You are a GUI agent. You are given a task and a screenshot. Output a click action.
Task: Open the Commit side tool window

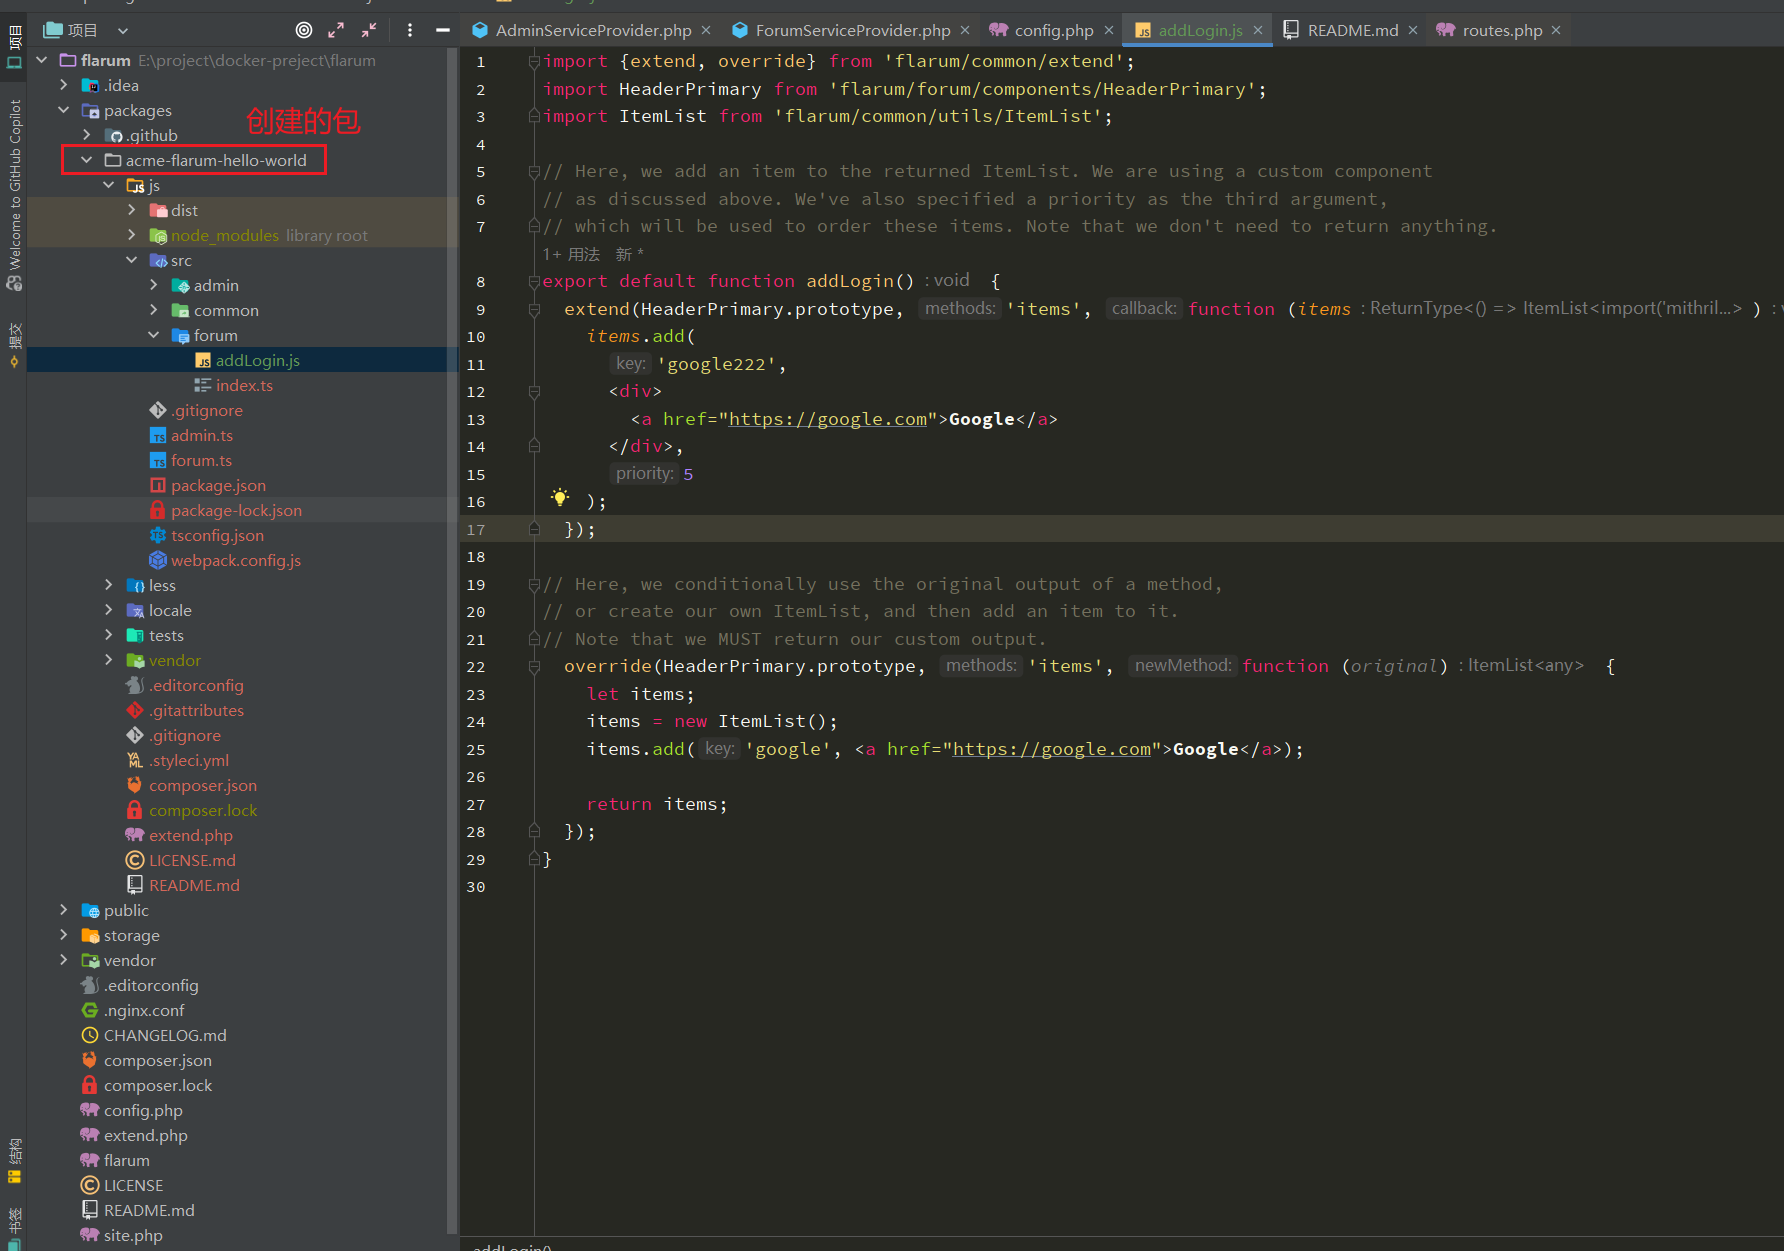(x=14, y=345)
